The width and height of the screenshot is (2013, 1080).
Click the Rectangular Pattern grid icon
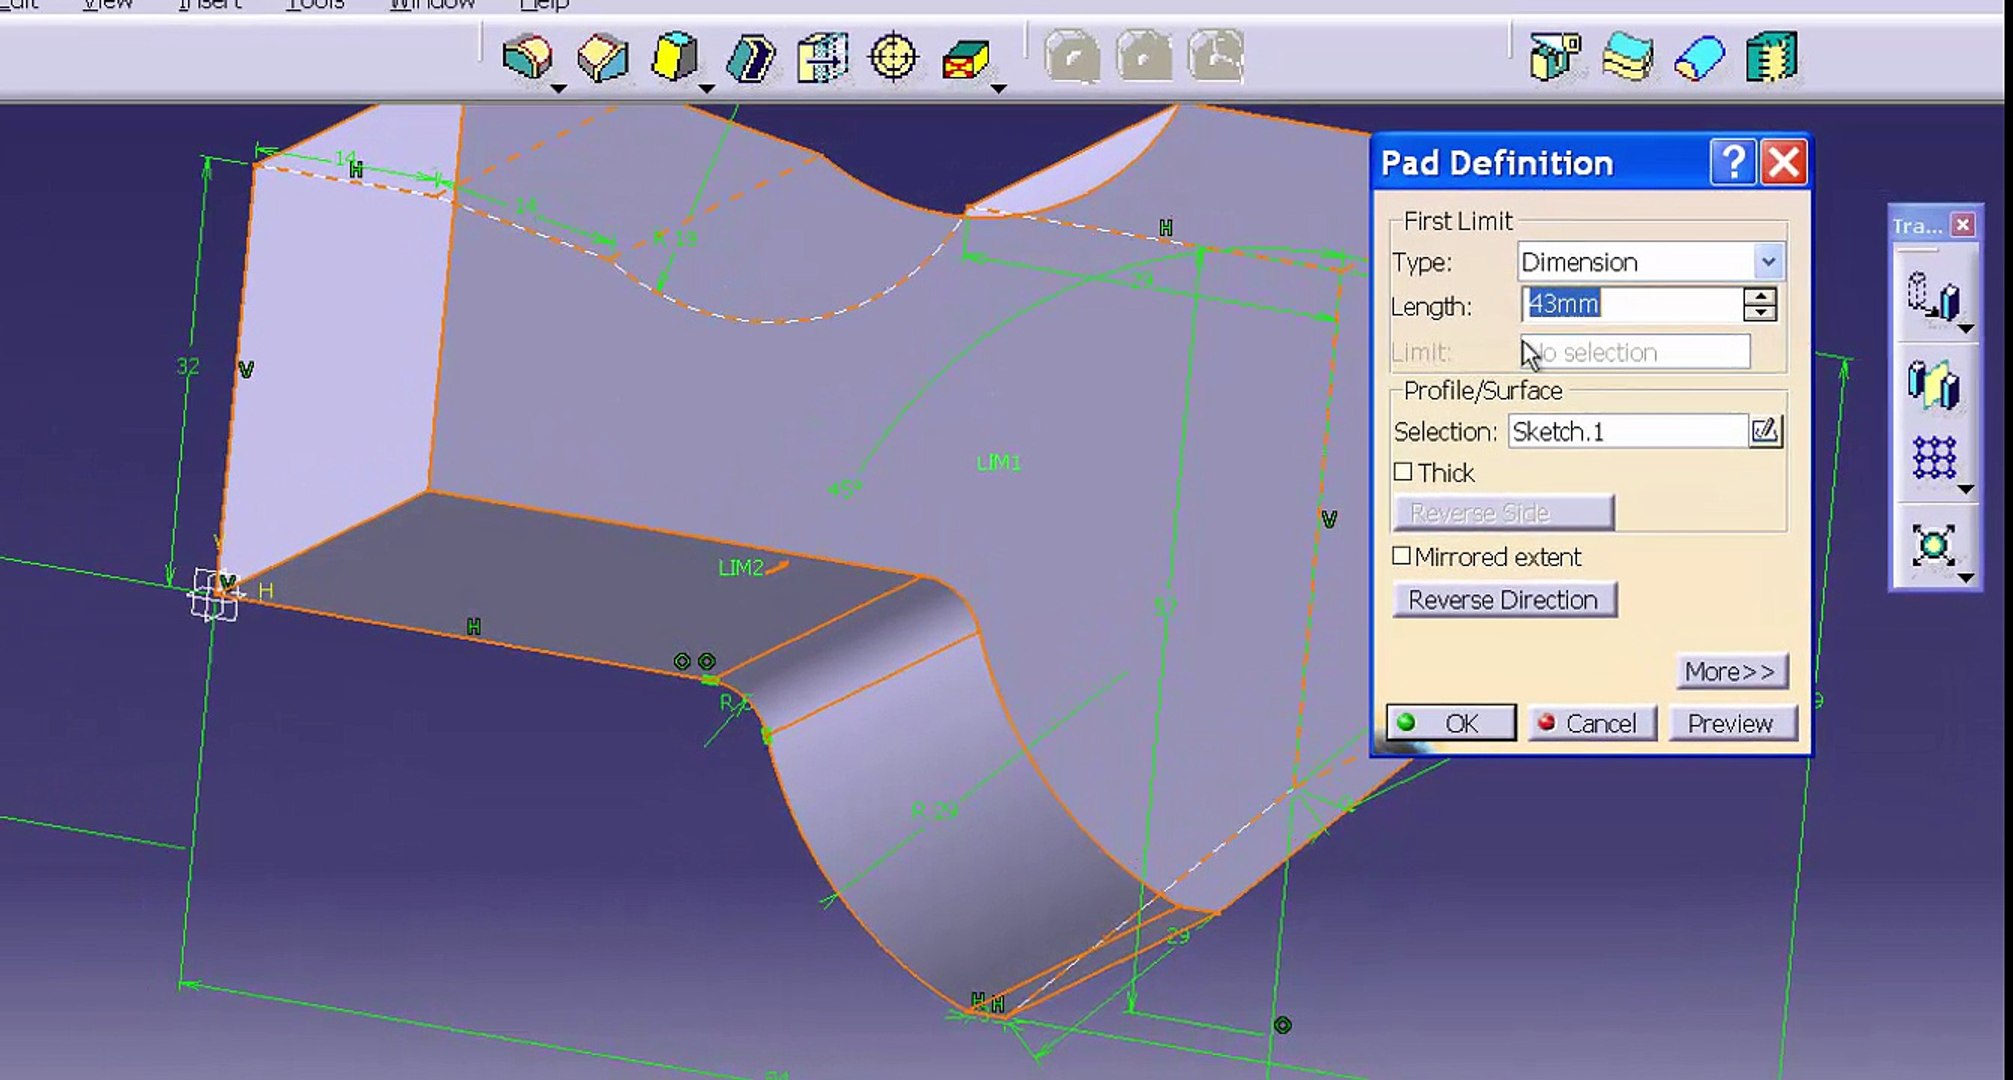click(x=1934, y=459)
